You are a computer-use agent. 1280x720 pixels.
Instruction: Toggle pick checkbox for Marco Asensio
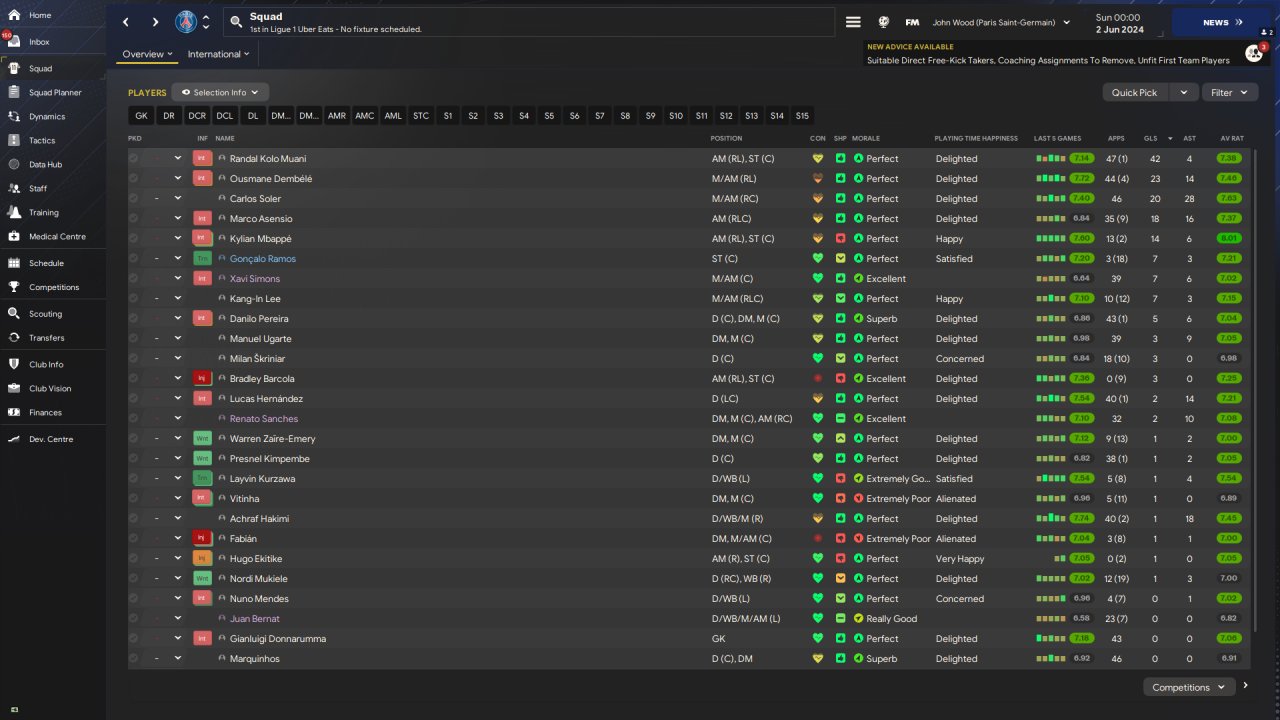pos(133,218)
